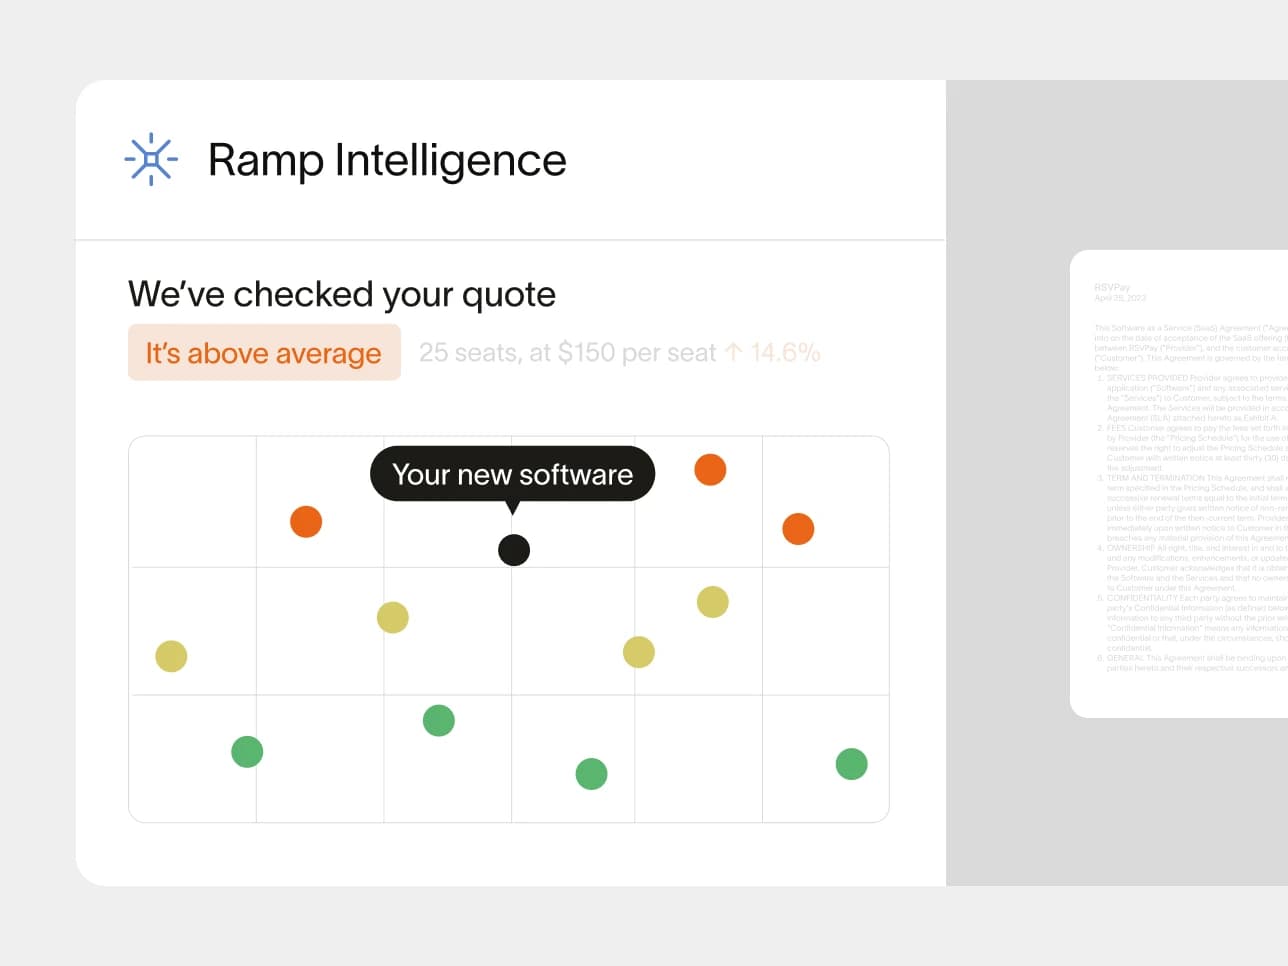This screenshot has height=966, width=1288.
Task: Toggle the orange dot on the far right
Action: [x=797, y=529]
